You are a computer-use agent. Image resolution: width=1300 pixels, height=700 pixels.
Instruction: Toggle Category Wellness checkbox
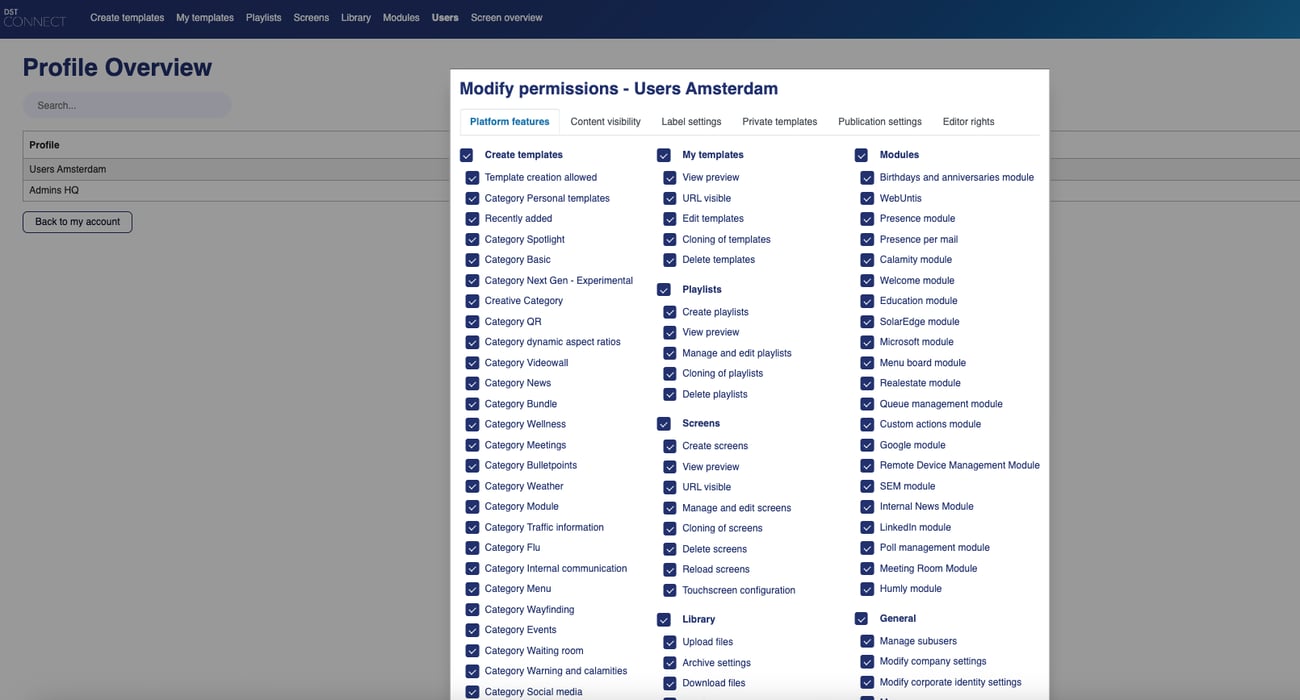(x=472, y=424)
